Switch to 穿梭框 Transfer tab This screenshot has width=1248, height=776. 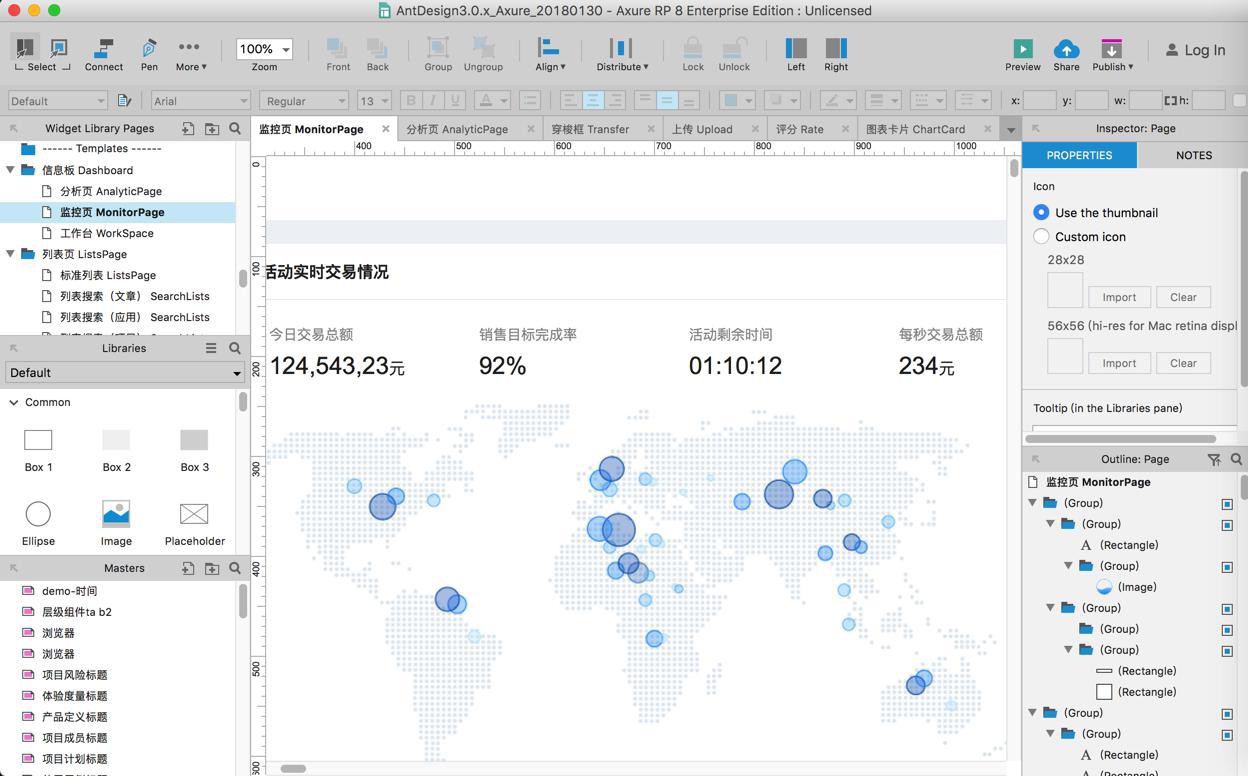tap(590, 129)
